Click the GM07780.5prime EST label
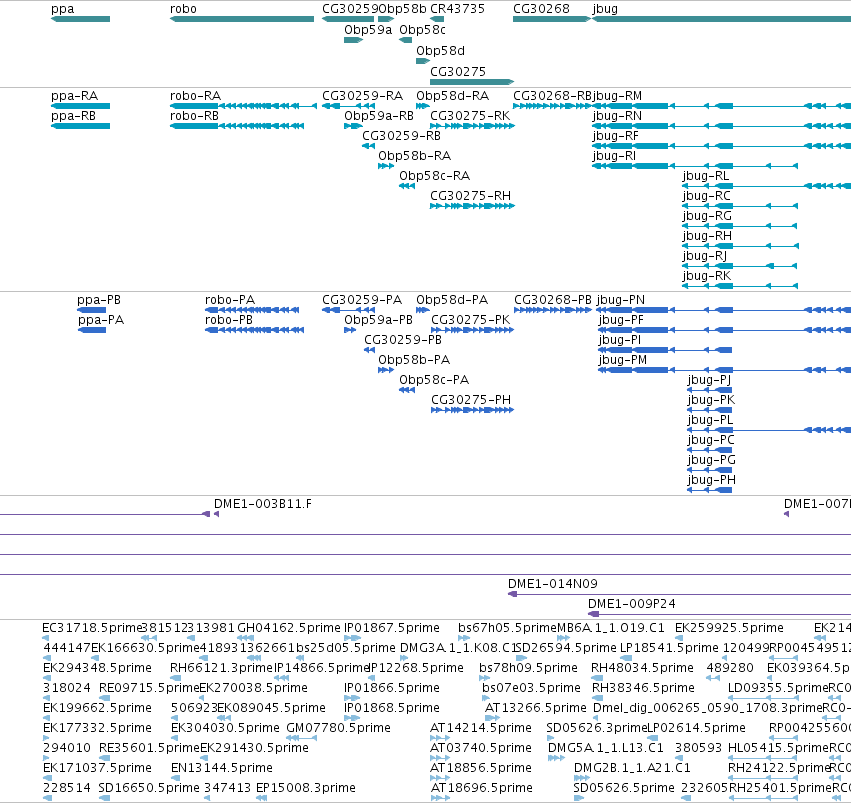This screenshot has height=803, width=851. 338,728
